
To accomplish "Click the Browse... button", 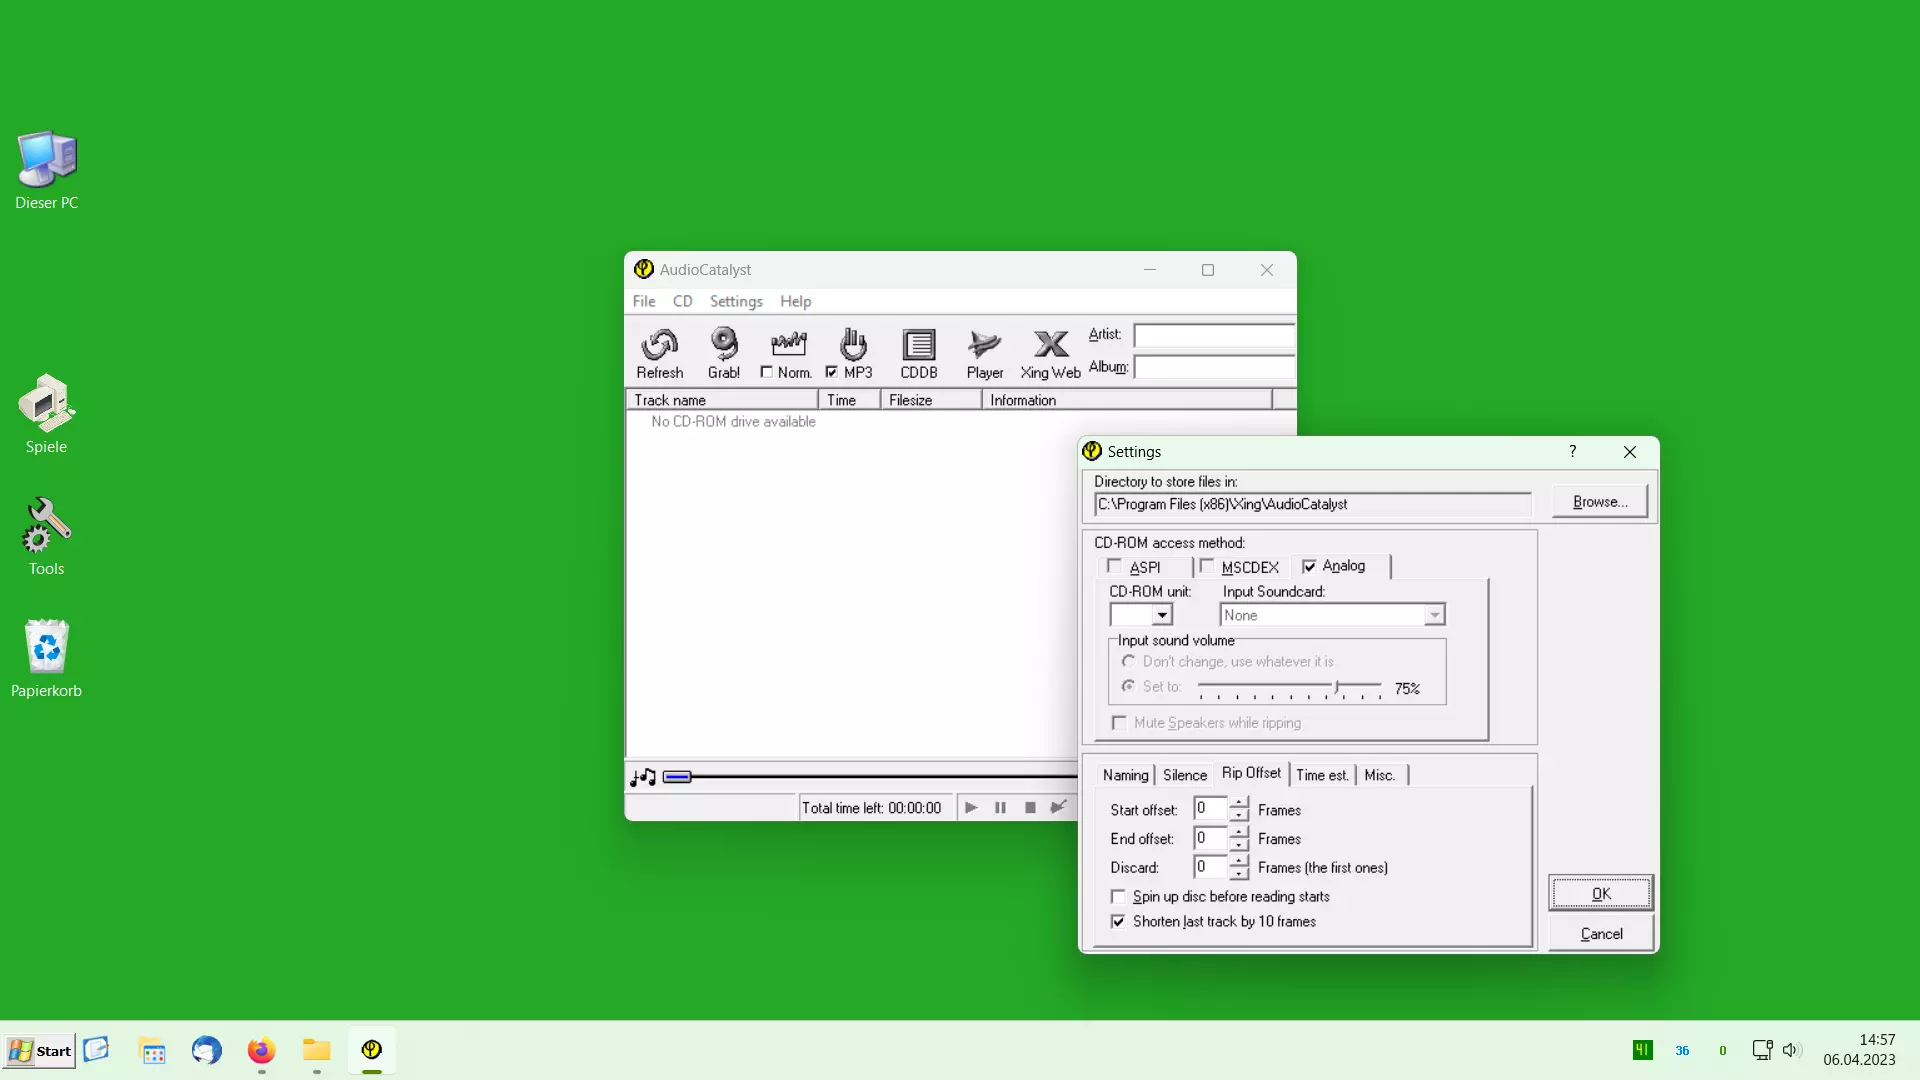I will coord(1600,502).
